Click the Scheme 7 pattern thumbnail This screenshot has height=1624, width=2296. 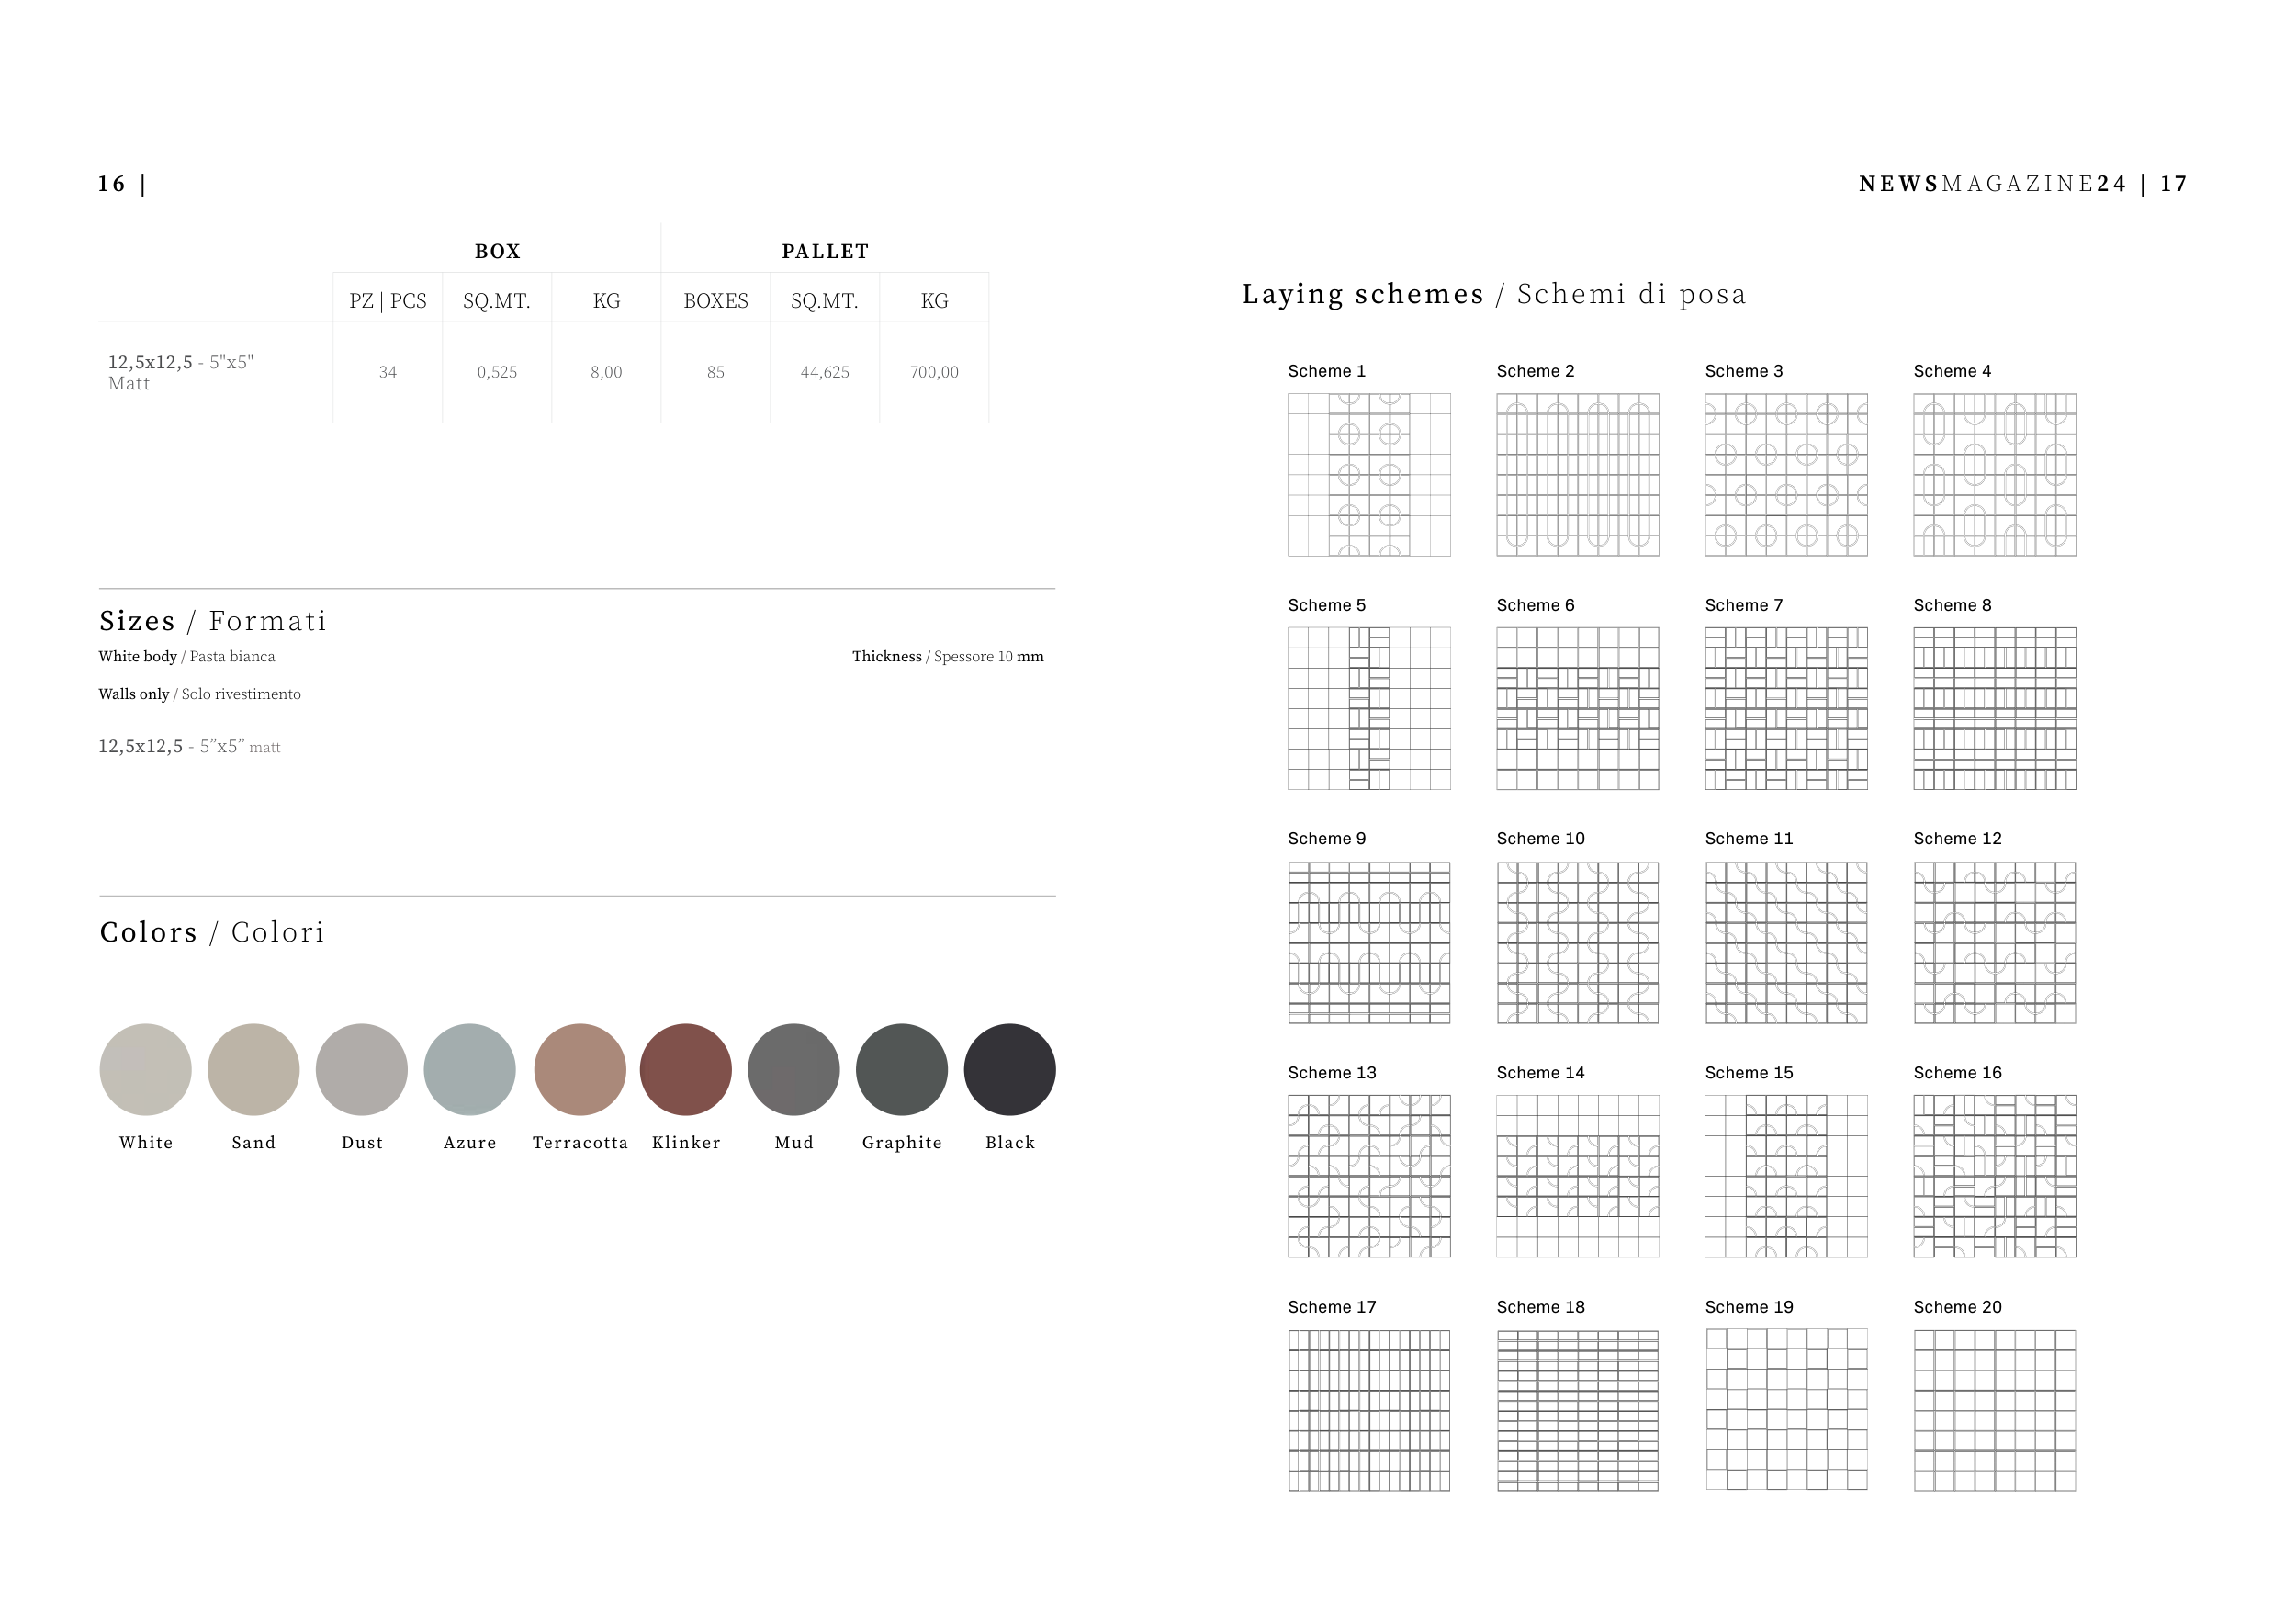pyautogui.click(x=1786, y=708)
